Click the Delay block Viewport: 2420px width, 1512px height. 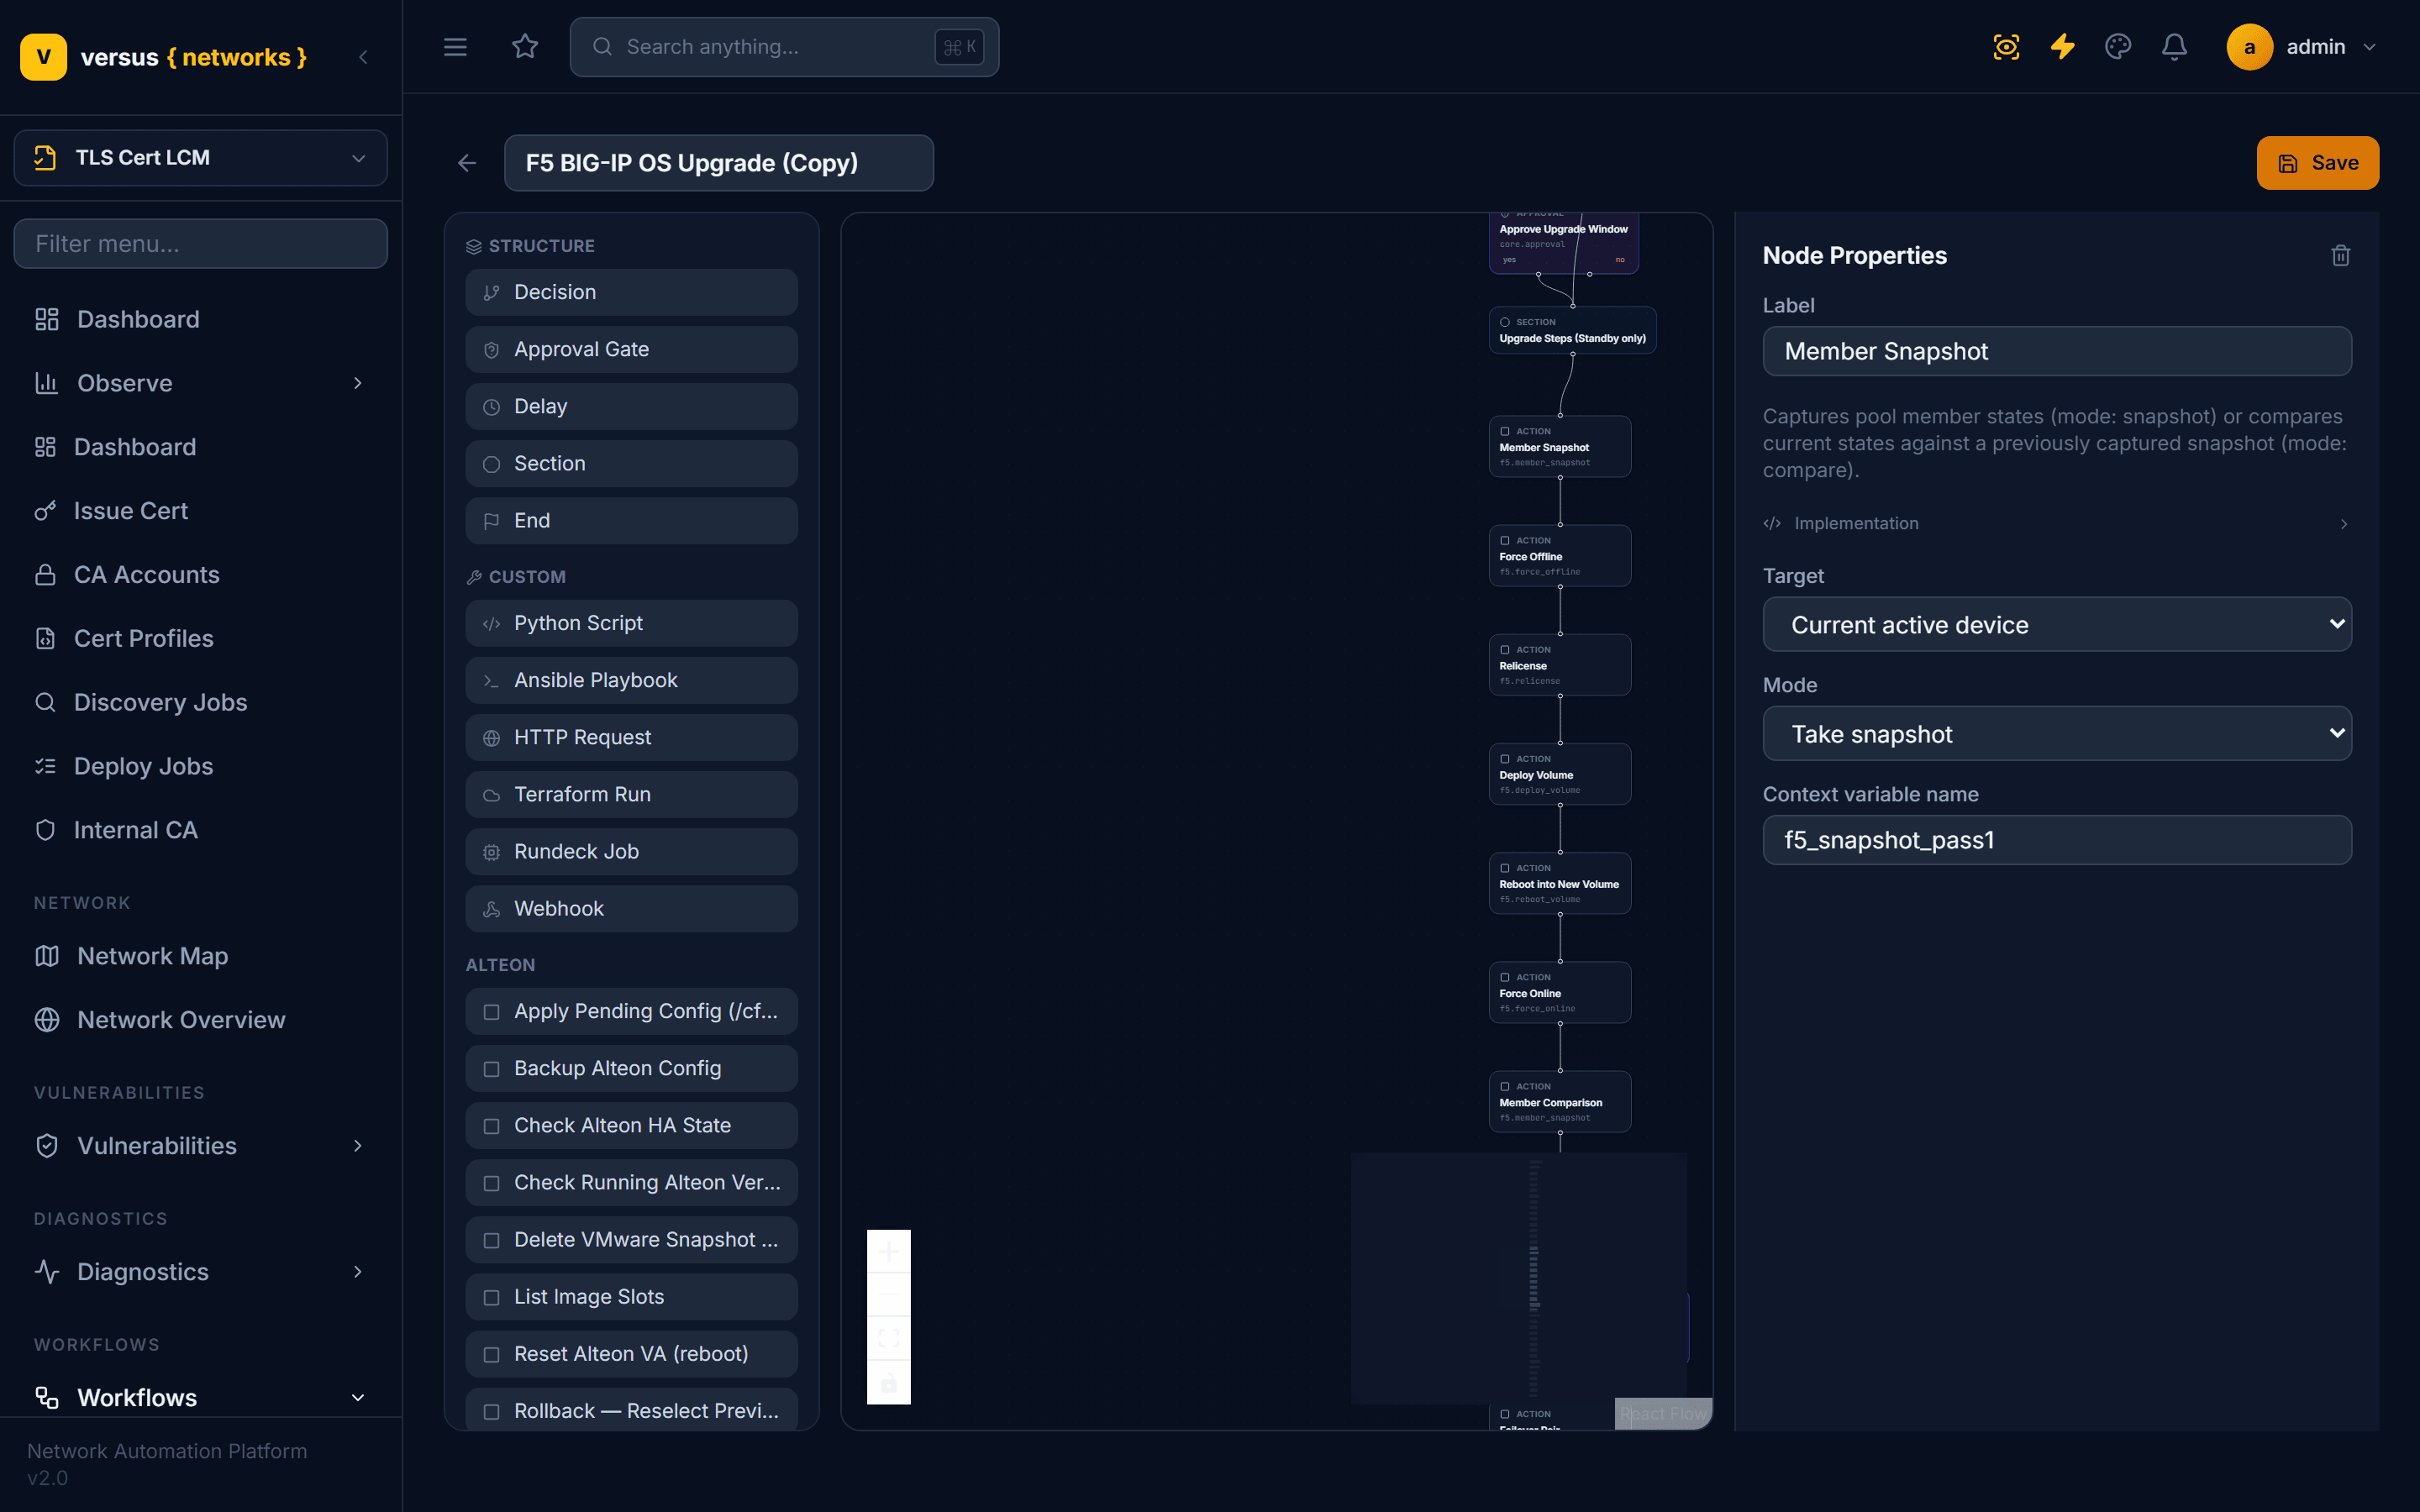coord(631,406)
